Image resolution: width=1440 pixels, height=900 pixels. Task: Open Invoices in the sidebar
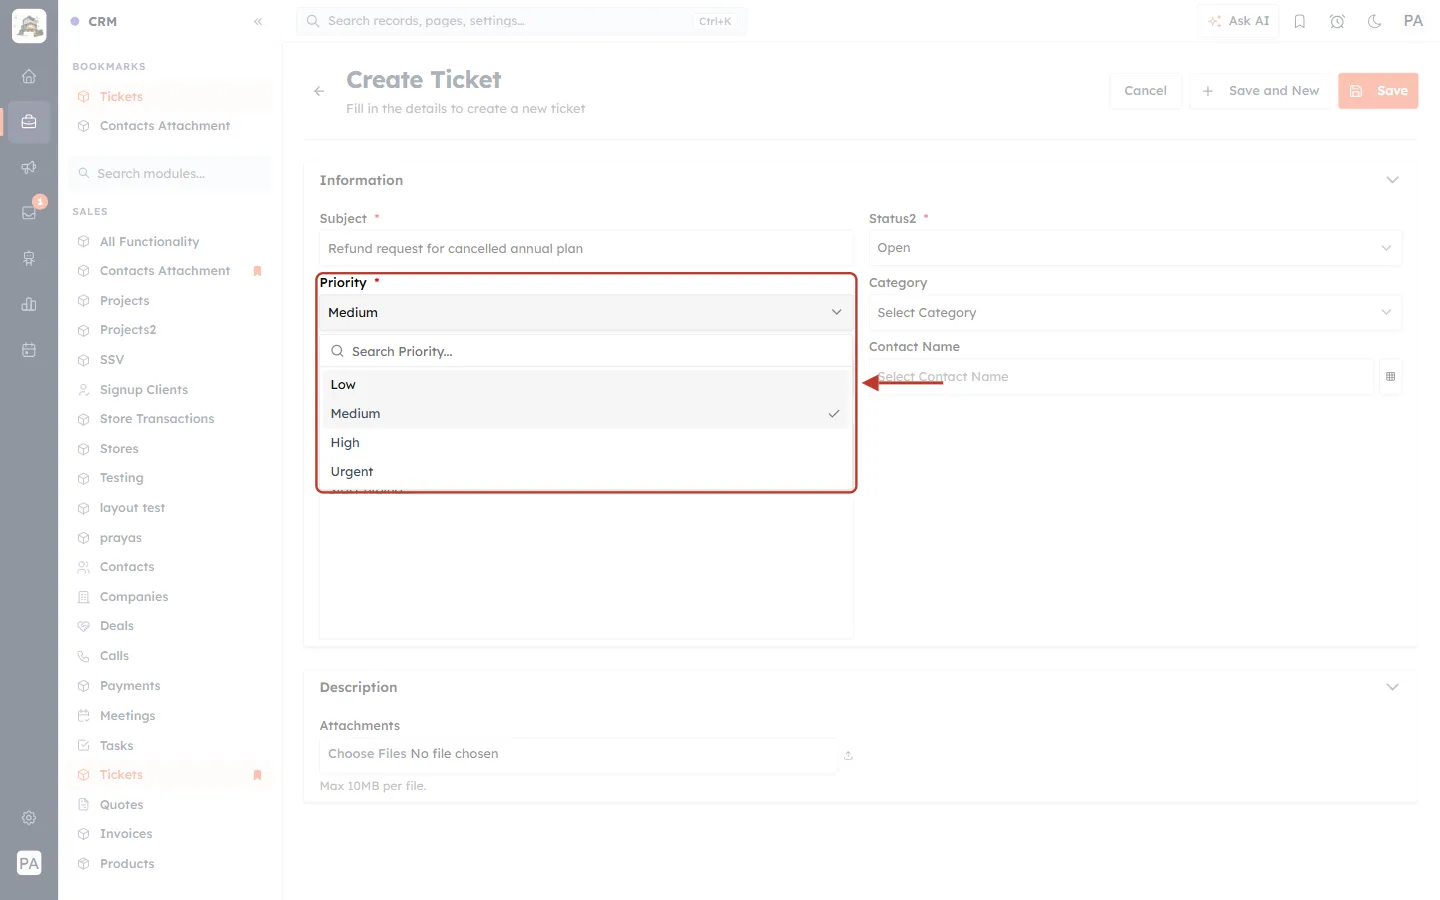point(126,834)
